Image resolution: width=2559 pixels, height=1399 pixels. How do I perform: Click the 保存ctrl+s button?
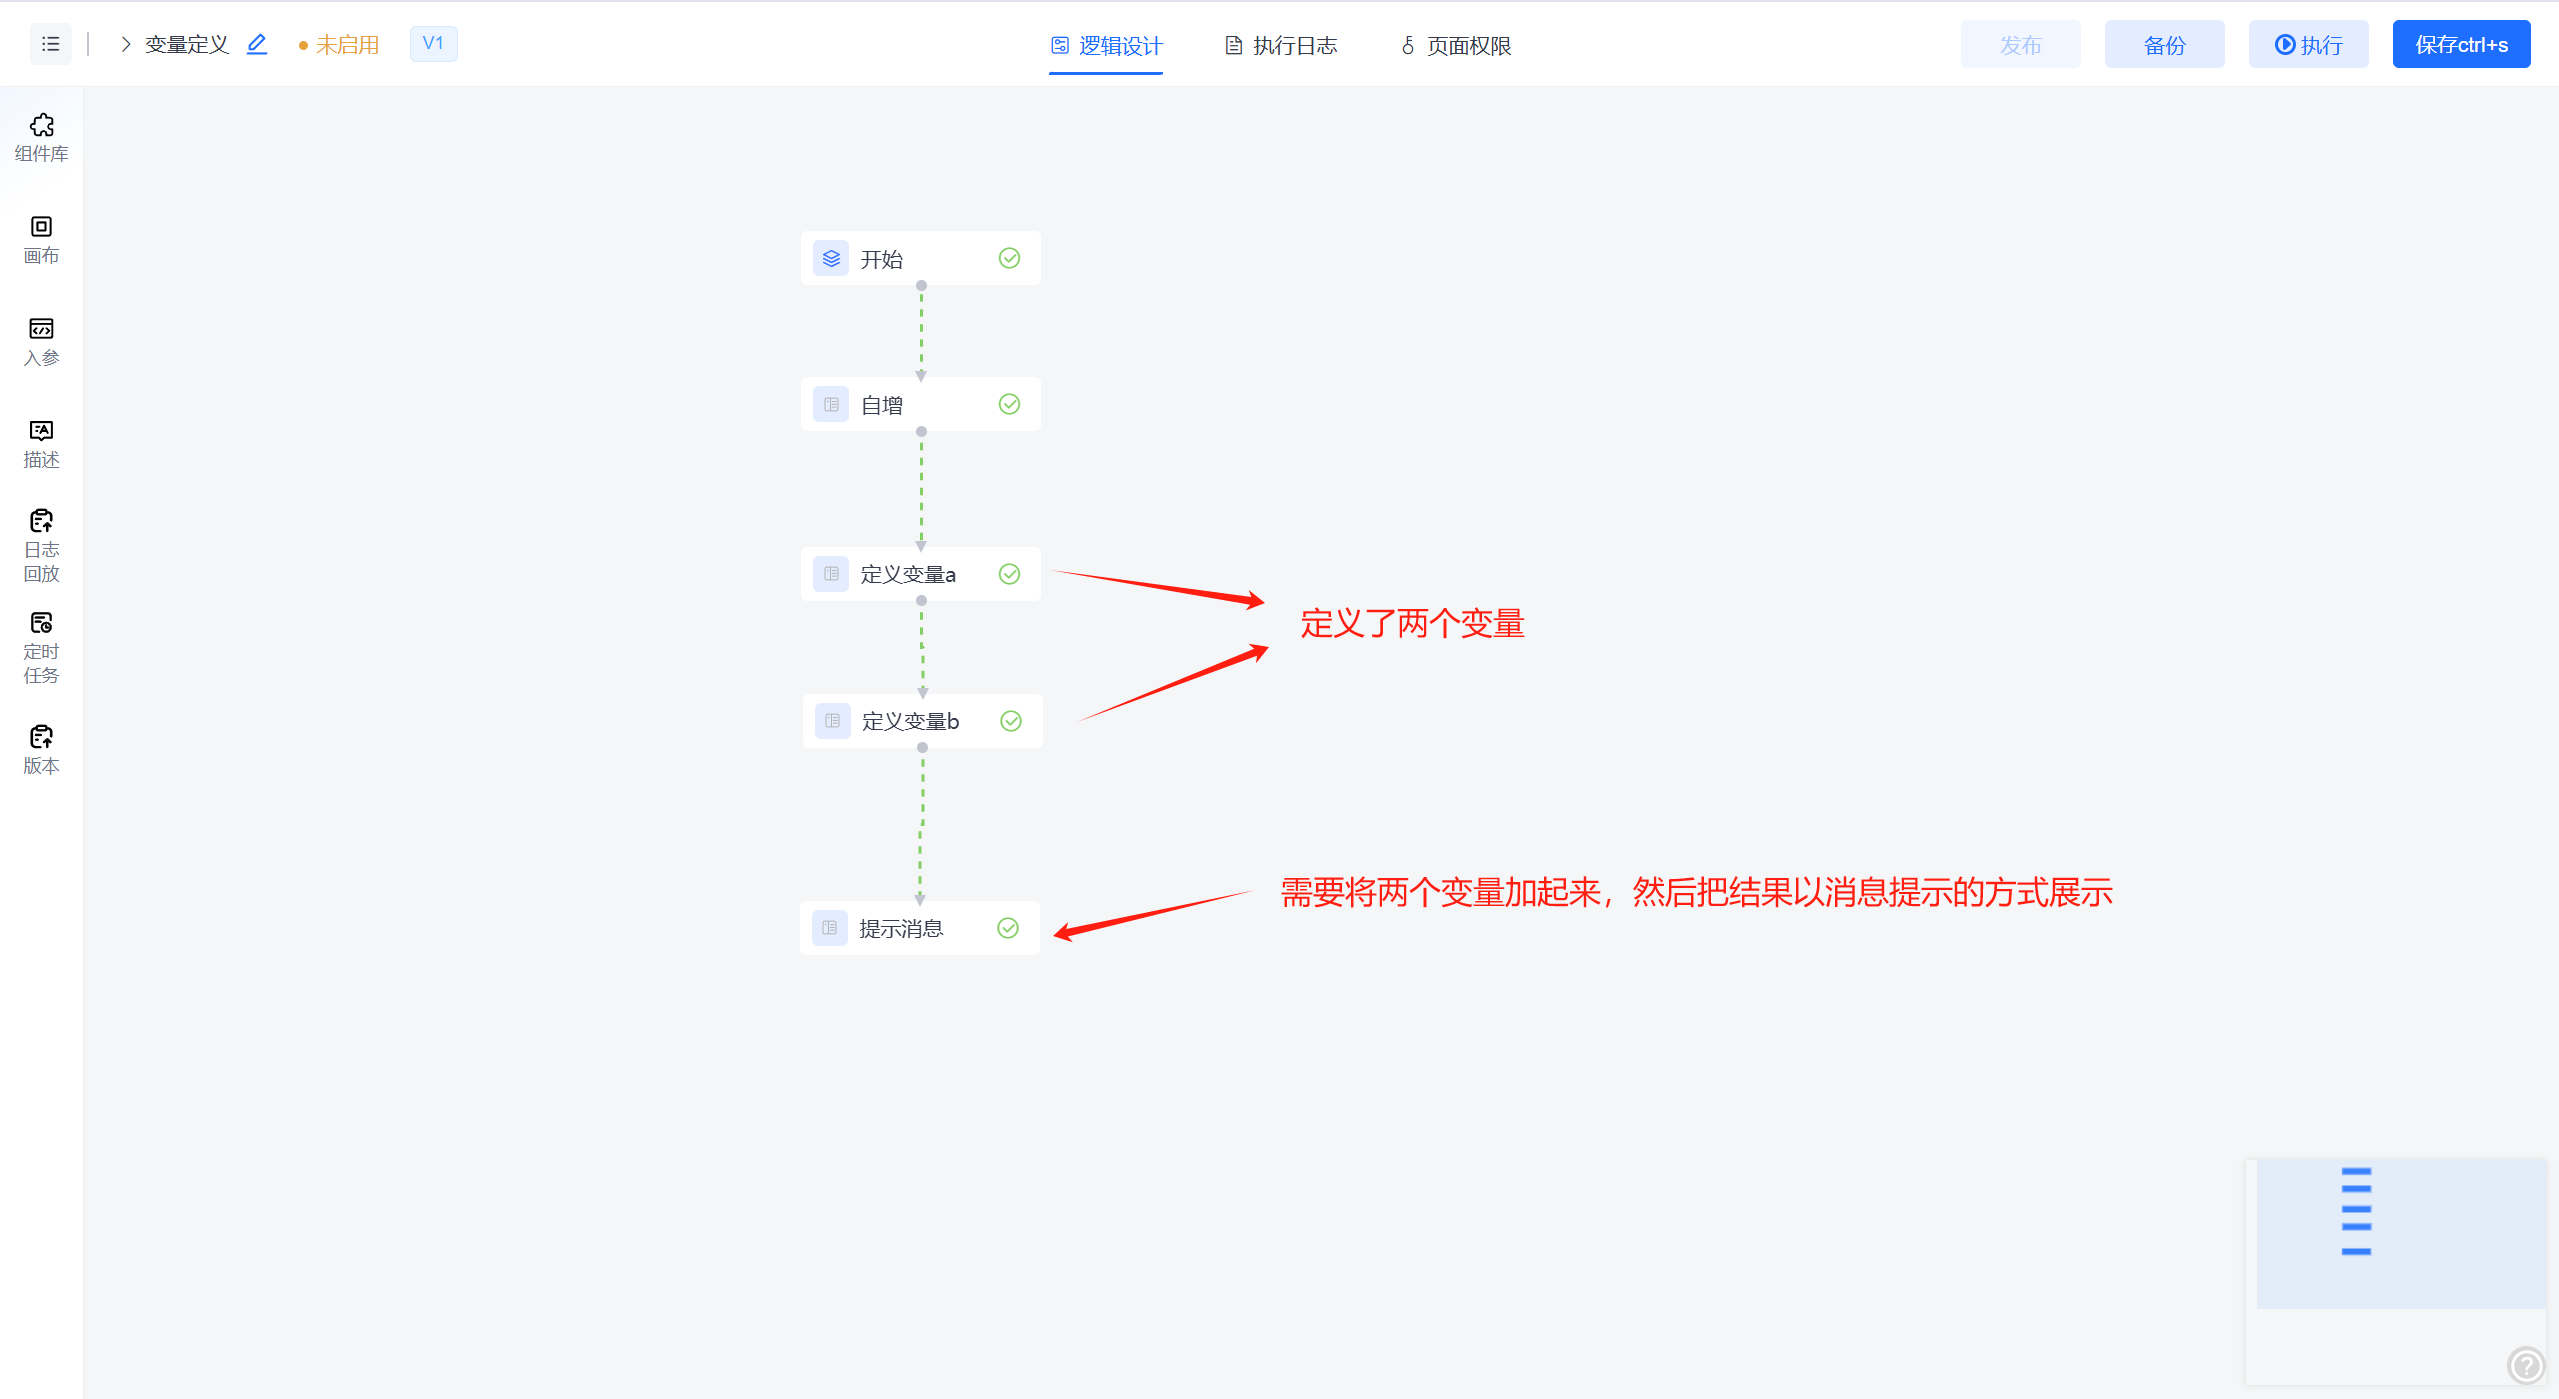[2460, 44]
